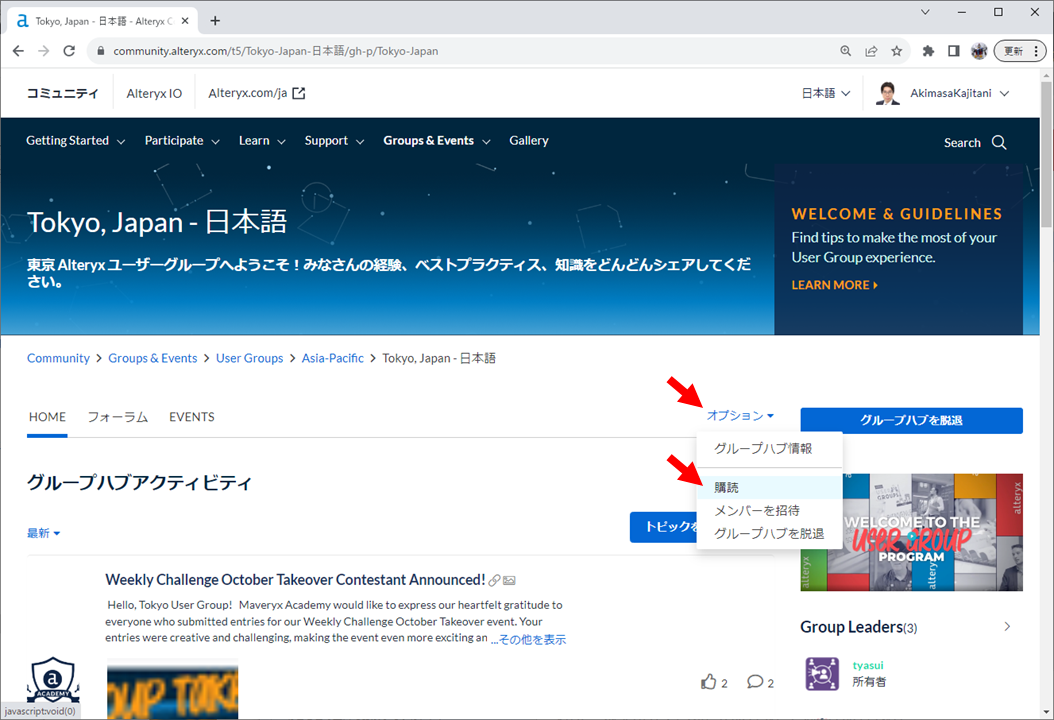
Task: Open the Asia-Pacific breadcrumb link
Action: 332,358
